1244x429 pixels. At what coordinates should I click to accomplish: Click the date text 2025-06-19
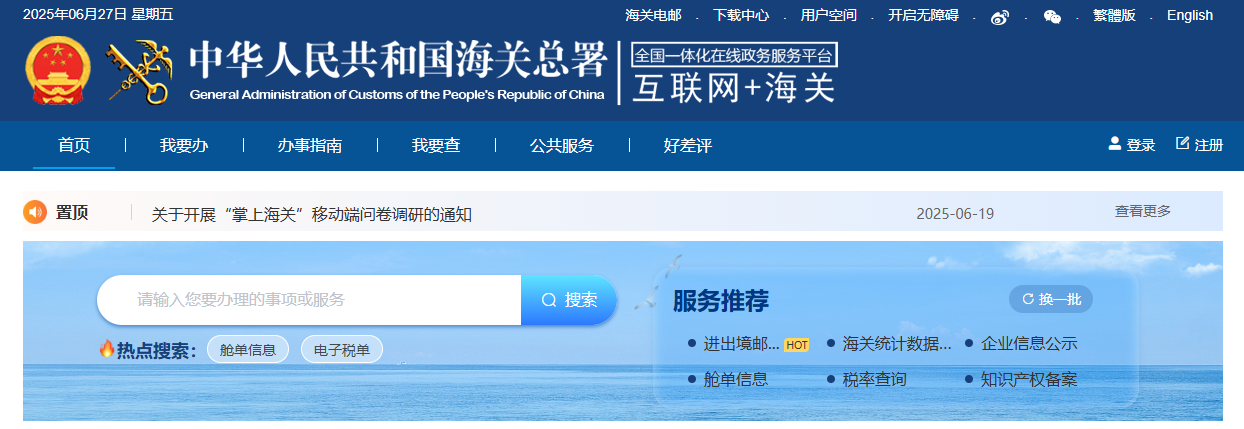click(955, 214)
